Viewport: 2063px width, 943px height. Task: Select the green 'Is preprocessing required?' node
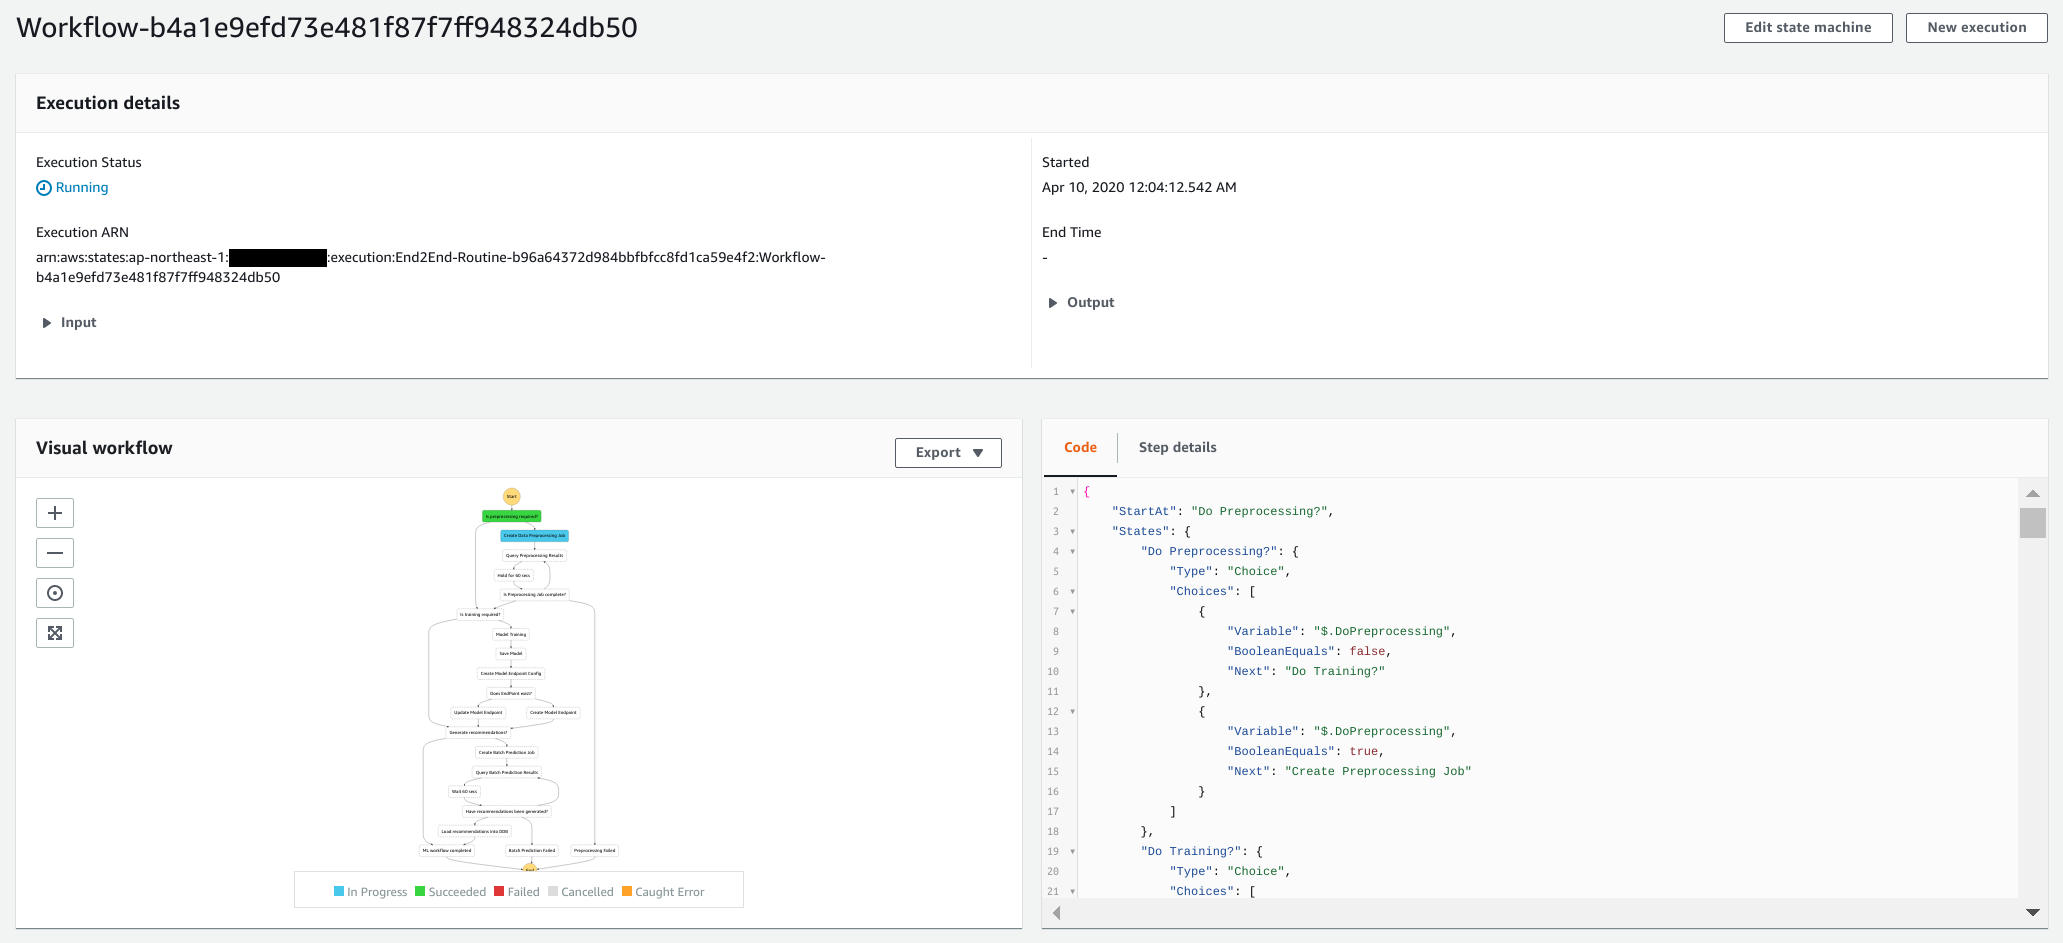pos(511,516)
